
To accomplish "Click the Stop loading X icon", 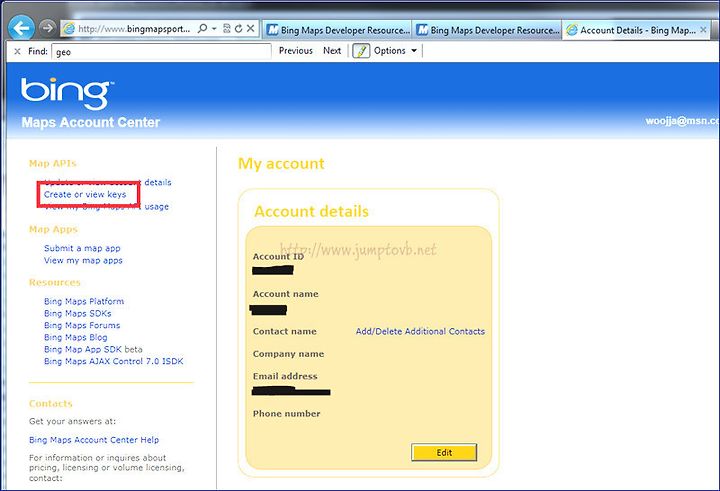I will (x=251, y=28).
